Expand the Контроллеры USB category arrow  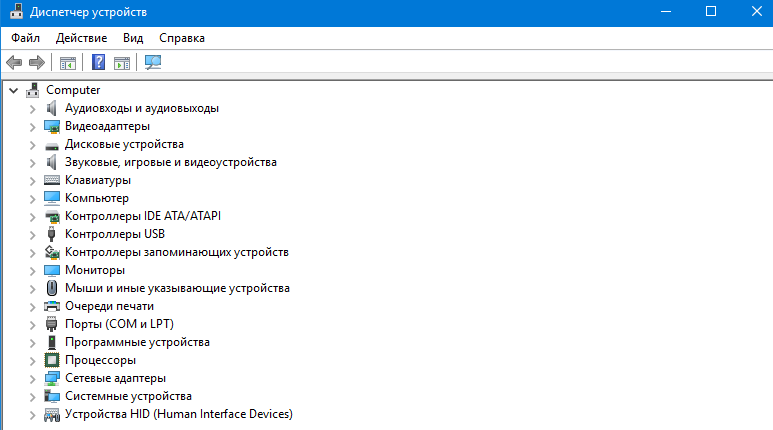pyautogui.click(x=33, y=235)
